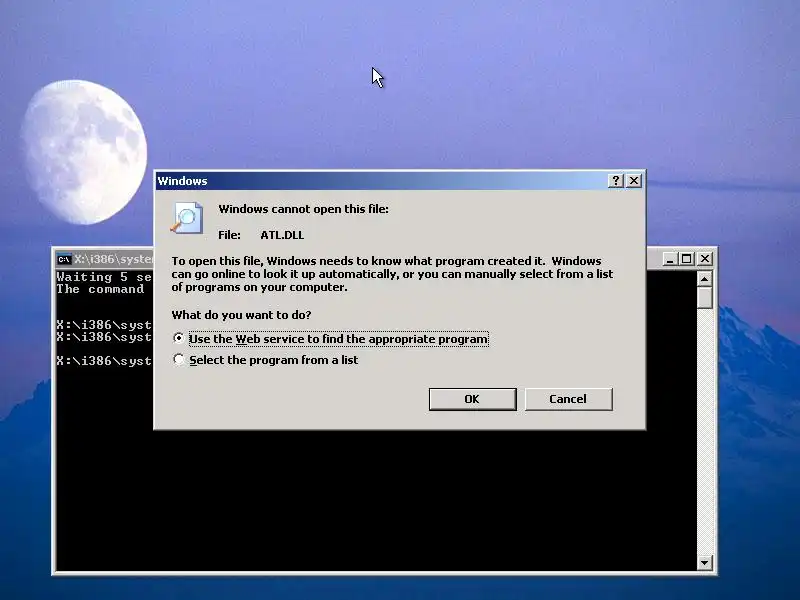Screen dimensions: 800x600
Task: Close the command prompt window
Action: click(x=705, y=259)
